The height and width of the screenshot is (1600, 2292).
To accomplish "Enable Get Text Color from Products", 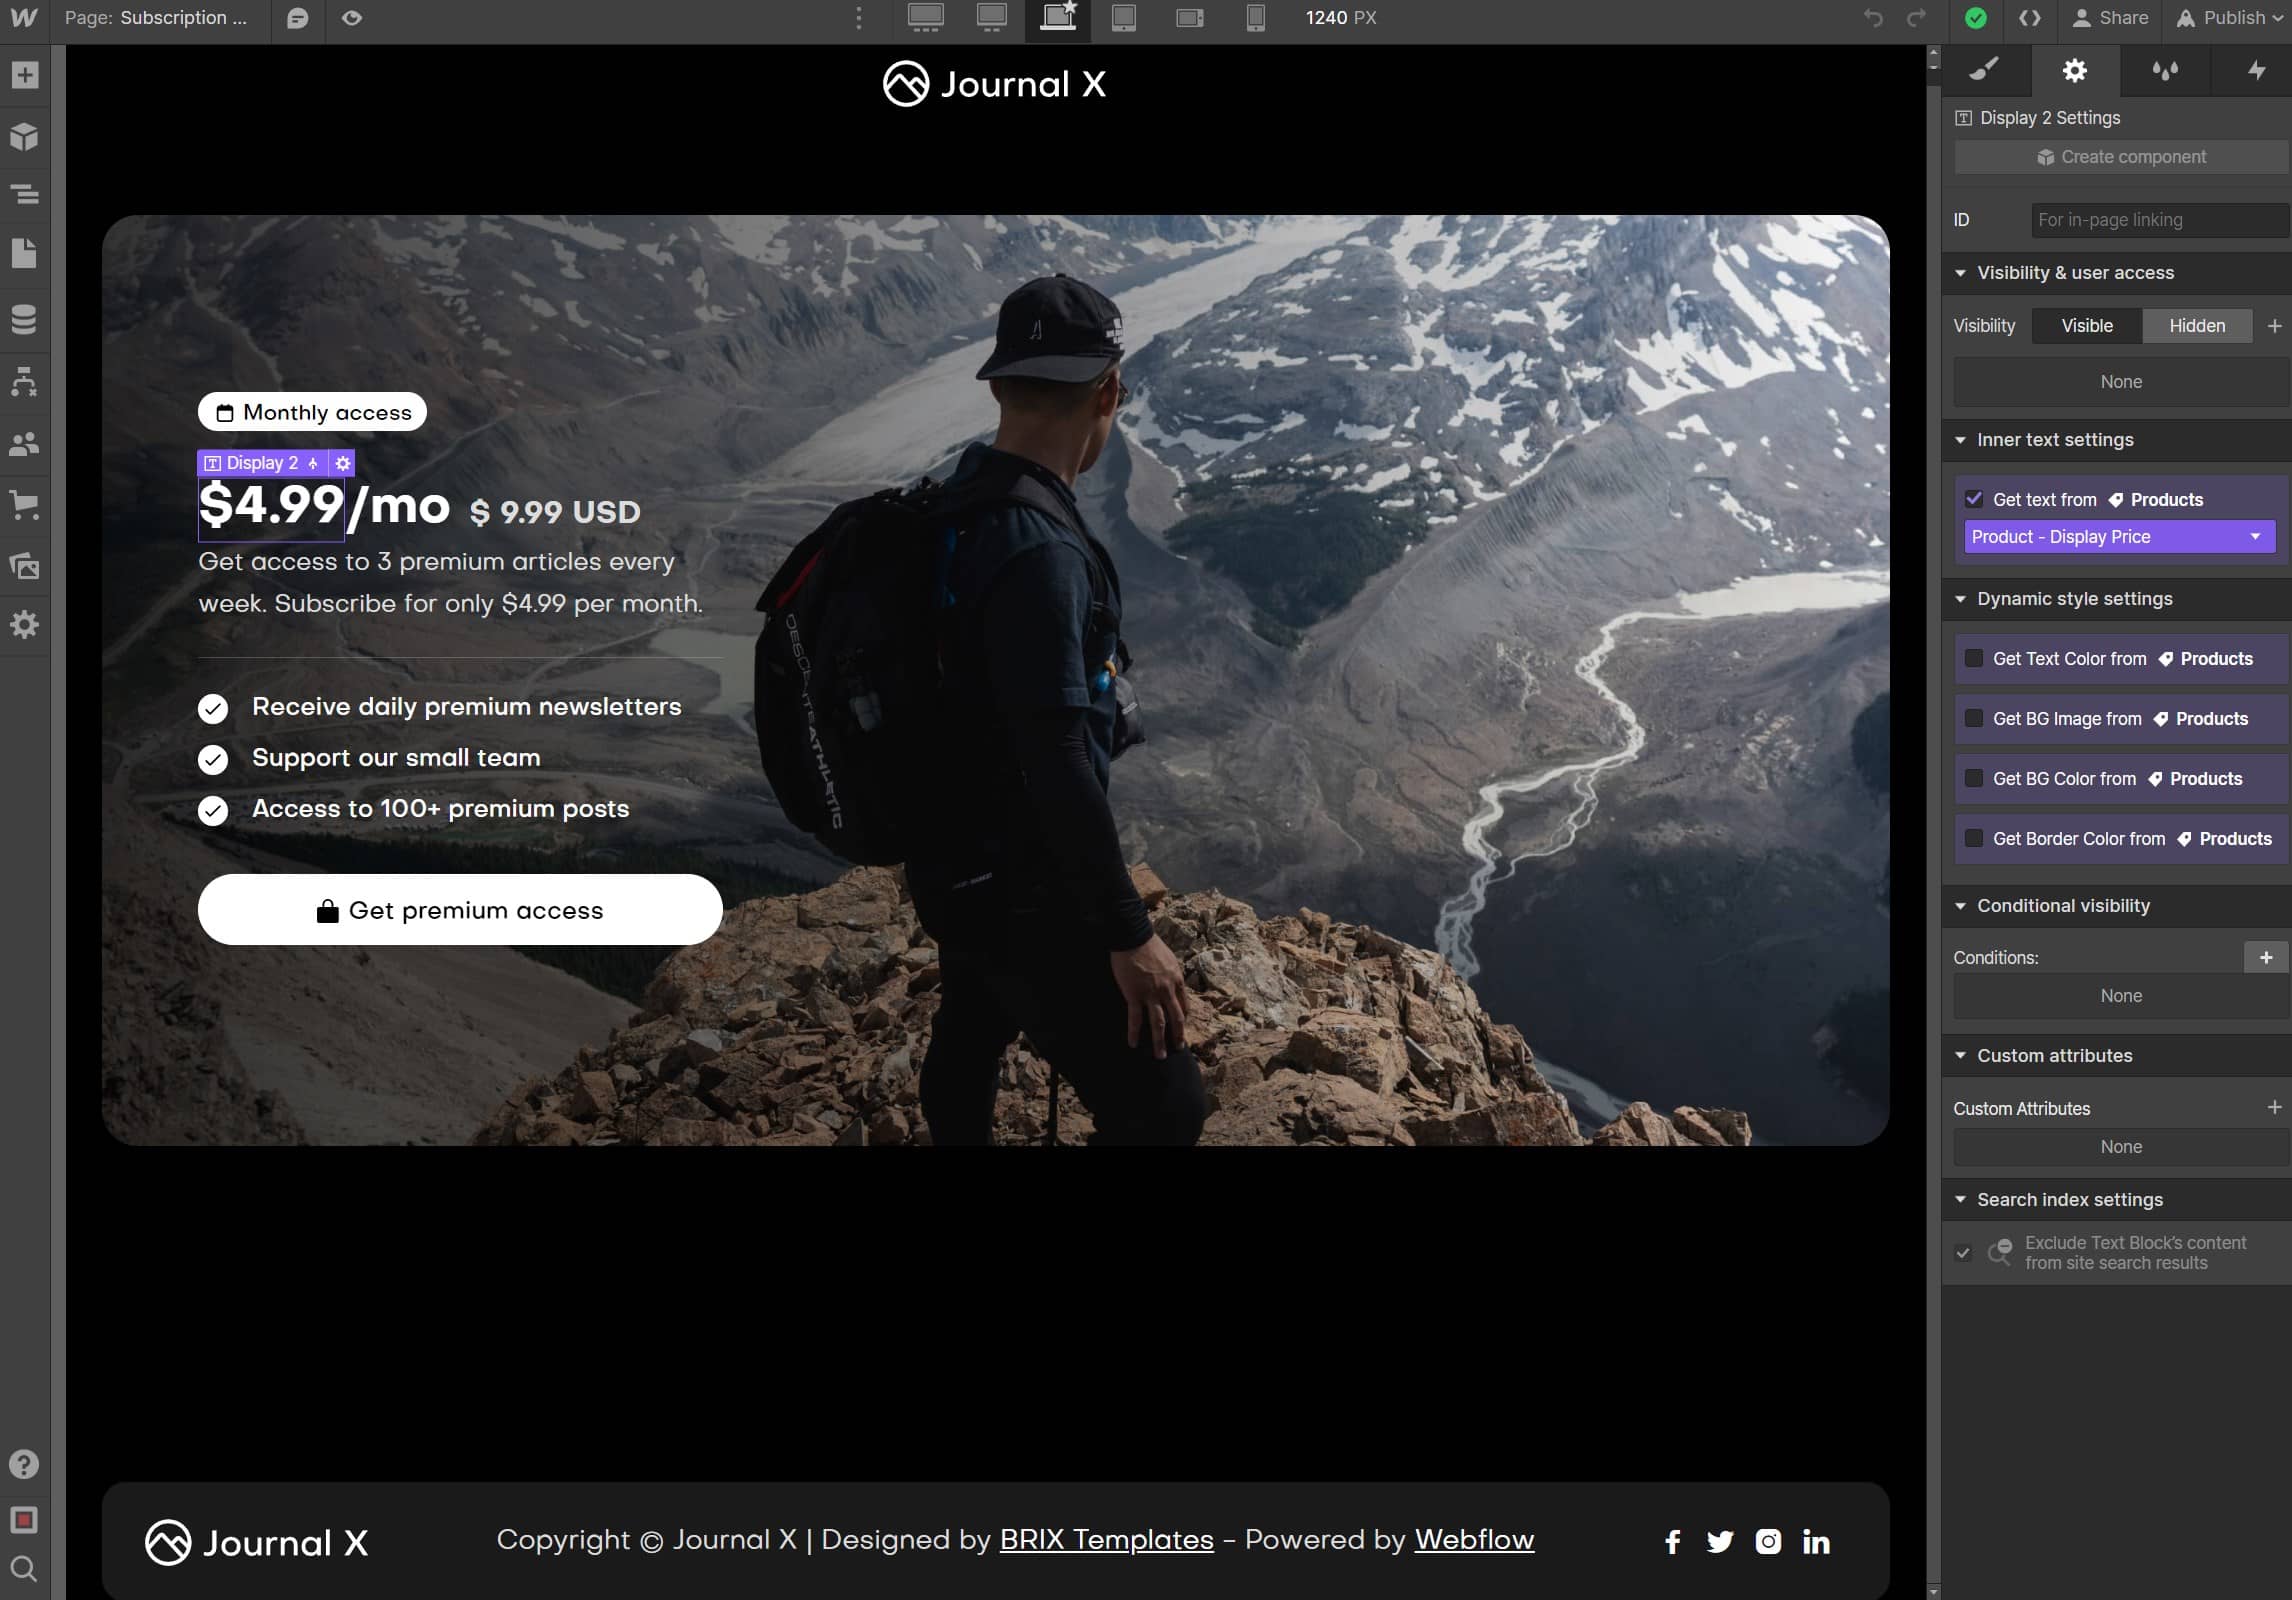I will click(1974, 658).
